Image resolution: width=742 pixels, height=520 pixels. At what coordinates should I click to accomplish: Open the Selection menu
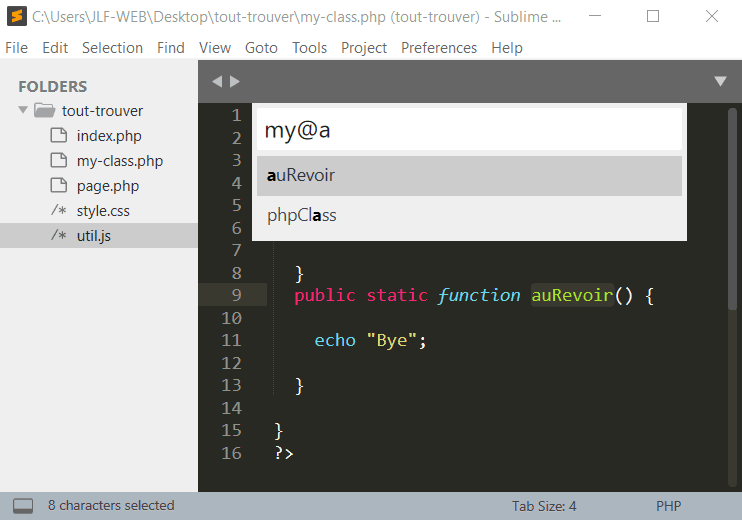click(x=112, y=48)
